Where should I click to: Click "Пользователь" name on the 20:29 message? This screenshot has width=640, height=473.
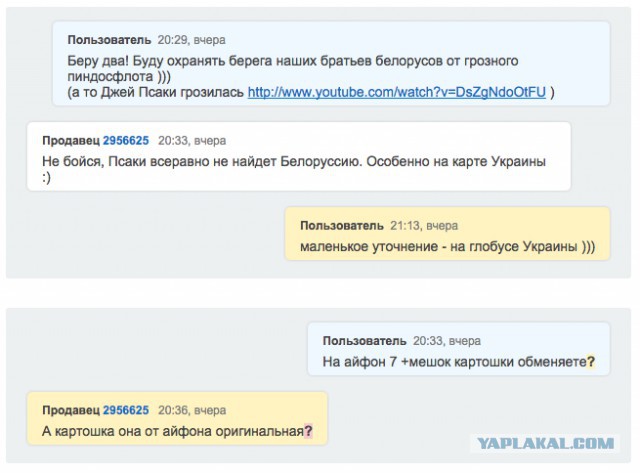point(109,40)
